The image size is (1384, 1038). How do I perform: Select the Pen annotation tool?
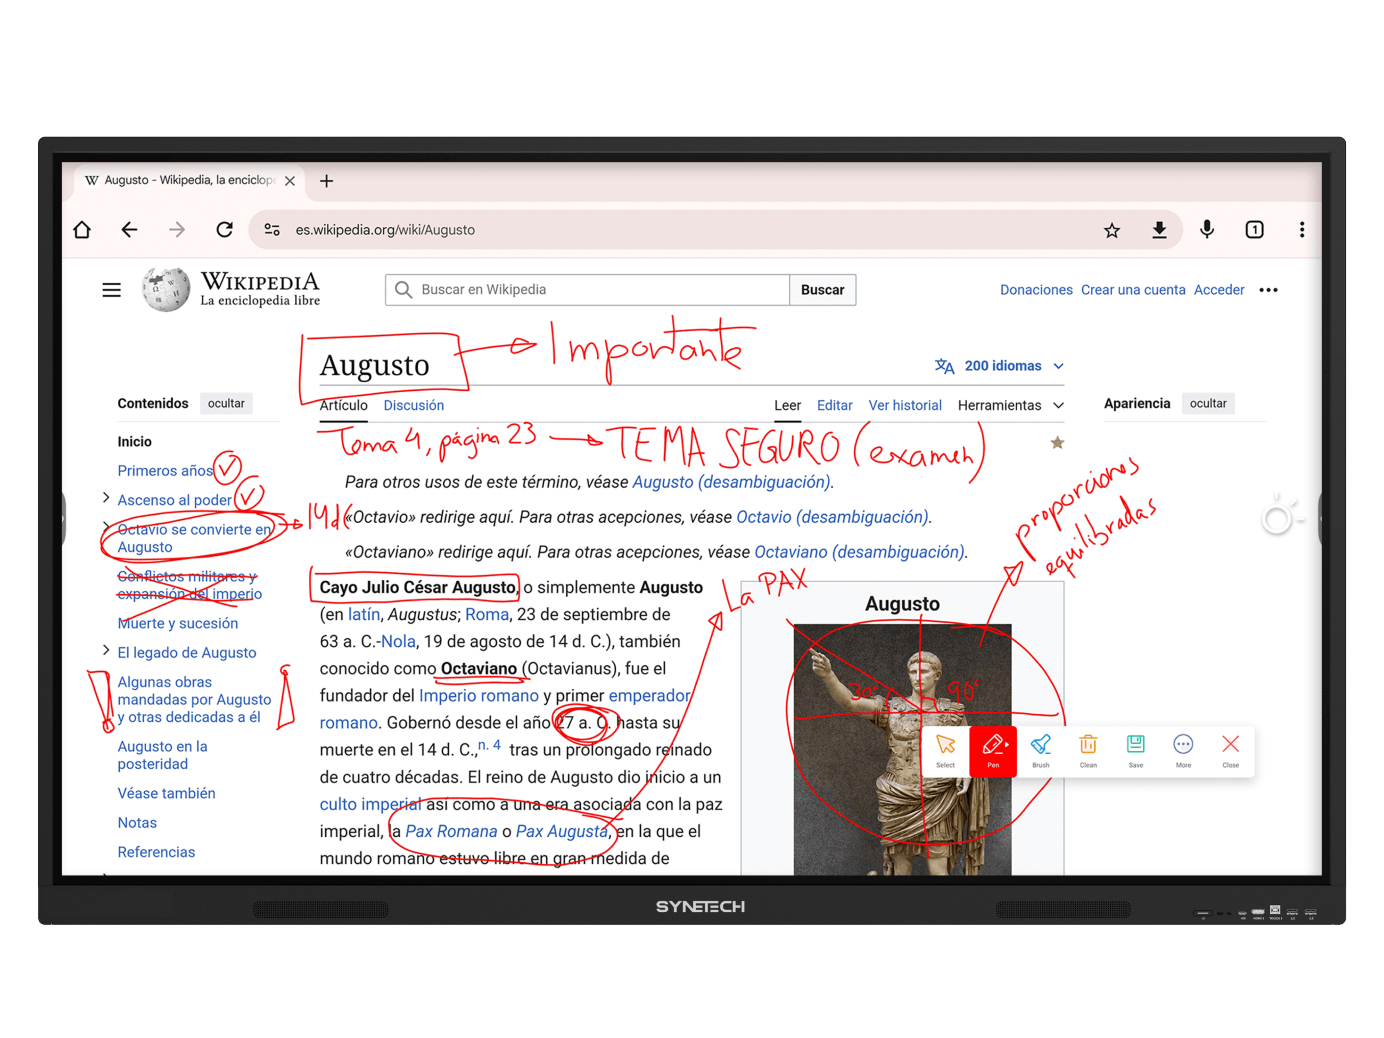click(x=993, y=750)
